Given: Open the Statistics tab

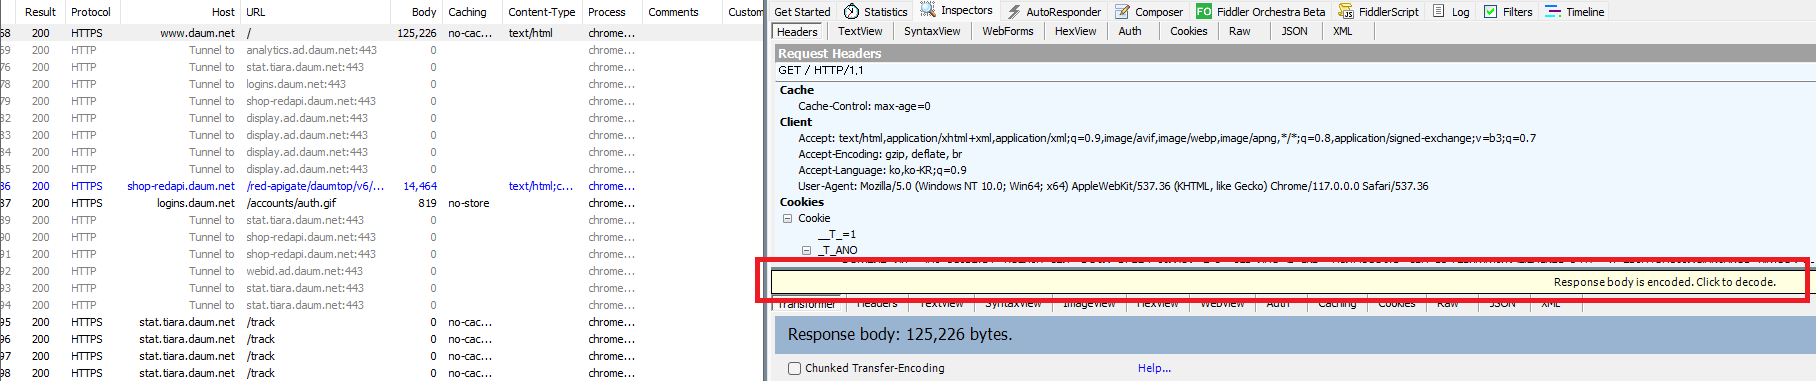Looking at the screenshot, I should click(875, 12).
